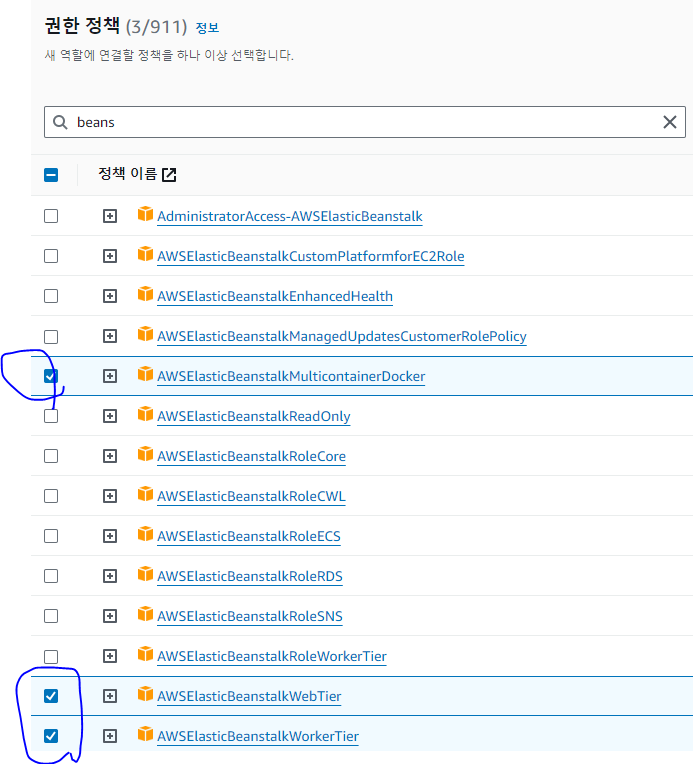The image size is (693, 764).
Task: Click the magnifier search icon
Action: [60, 122]
